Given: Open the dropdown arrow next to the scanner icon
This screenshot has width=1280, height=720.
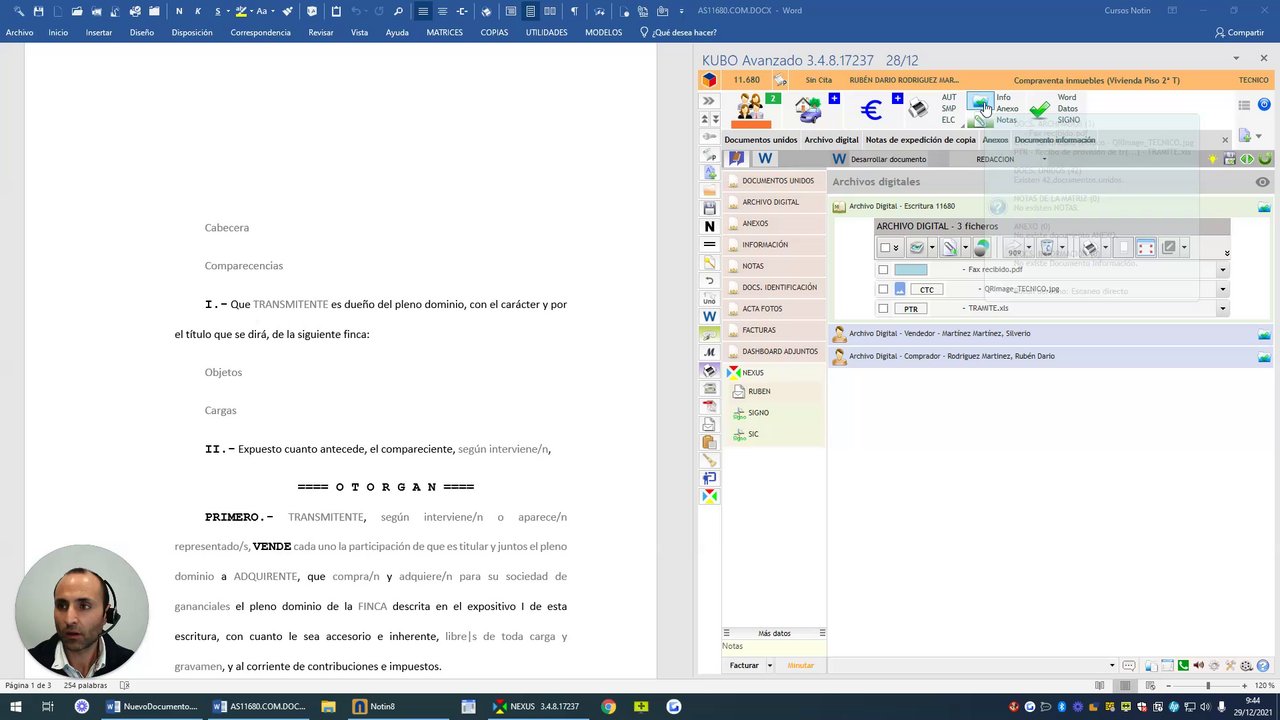Looking at the screenshot, I should click(x=932, y=248).
